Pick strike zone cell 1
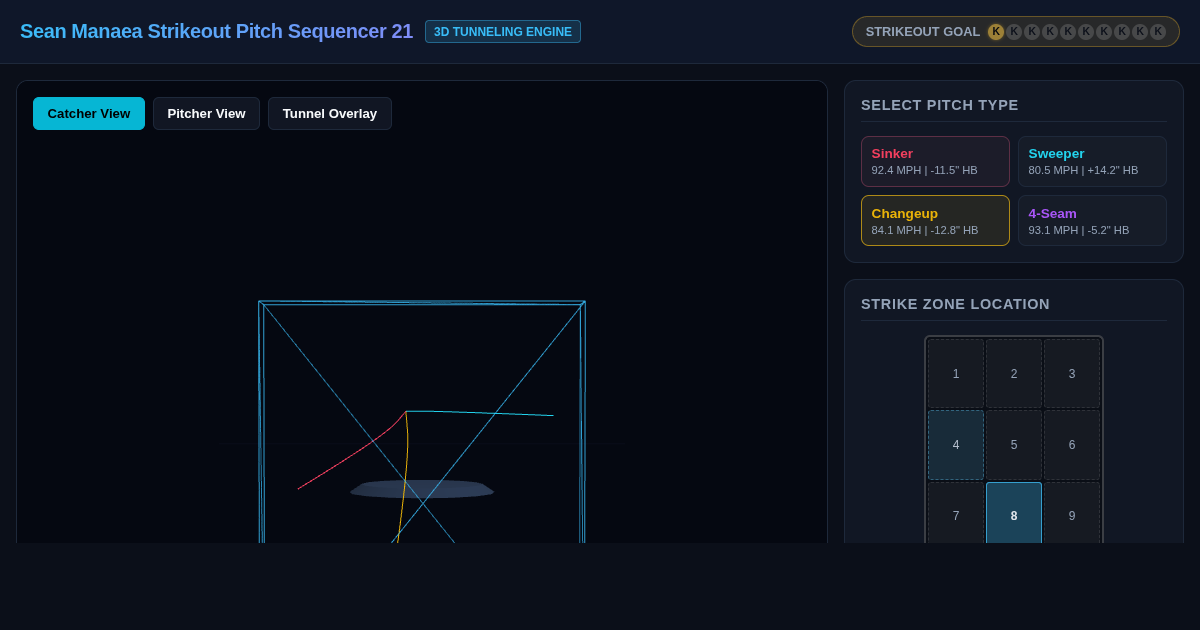Image resolution: width=1200 pixels, height=630 pixels. click(956, 373)
